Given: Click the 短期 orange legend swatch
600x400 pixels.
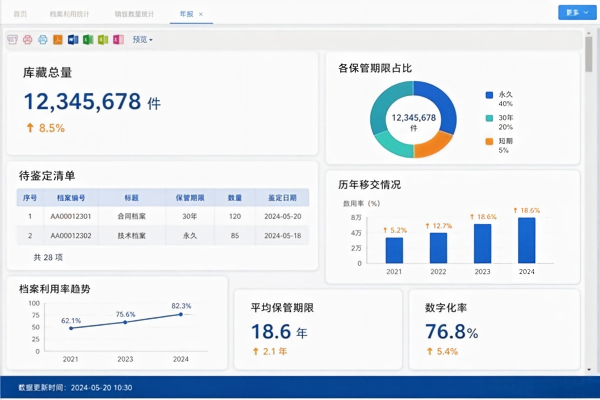Looking at the screenshot, I should tap(489, 141).
